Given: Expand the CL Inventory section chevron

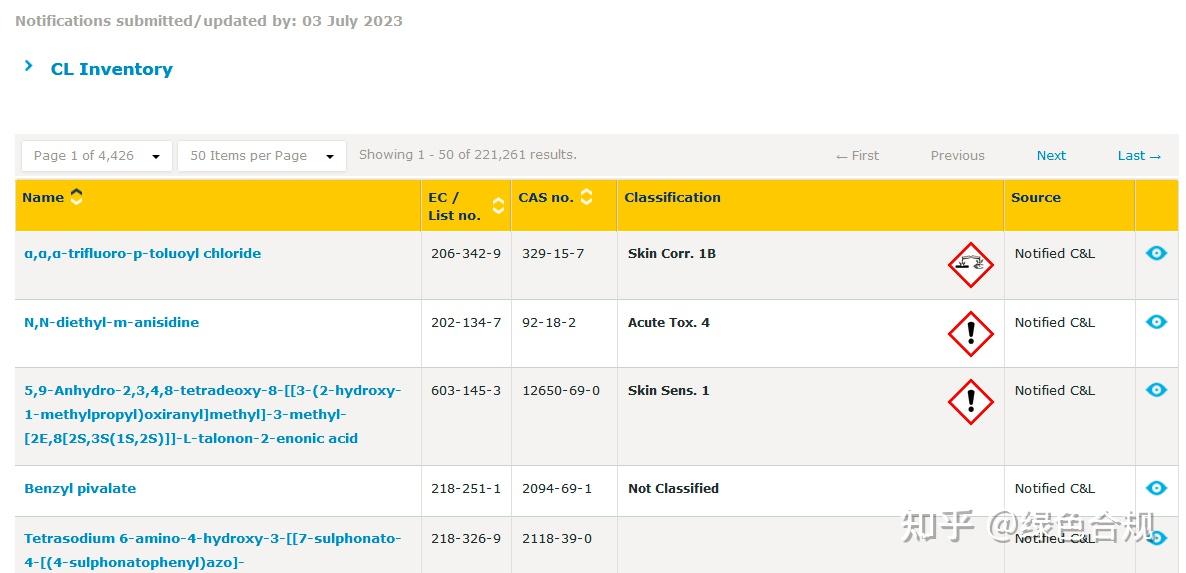Looking at the screenshot, I should [x=29, y=66].
